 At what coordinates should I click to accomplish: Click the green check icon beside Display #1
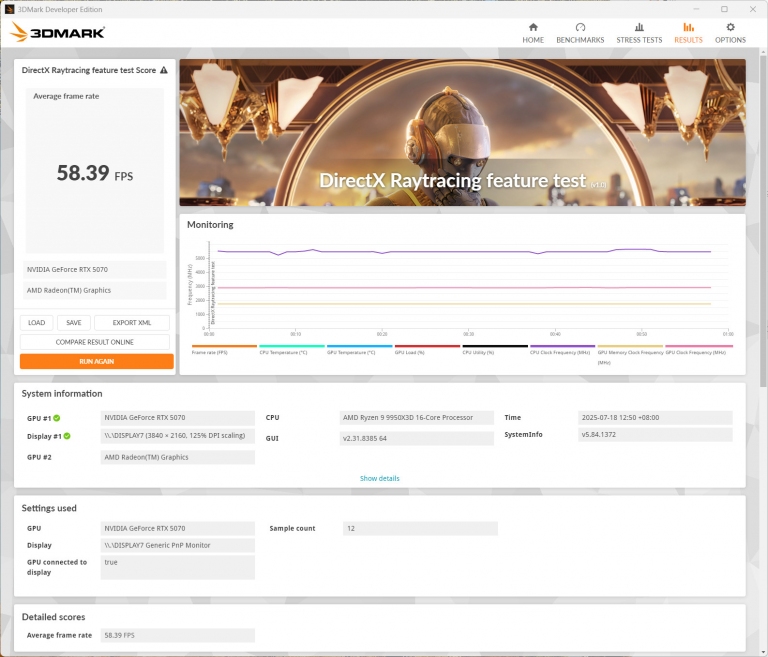point(67,436)
